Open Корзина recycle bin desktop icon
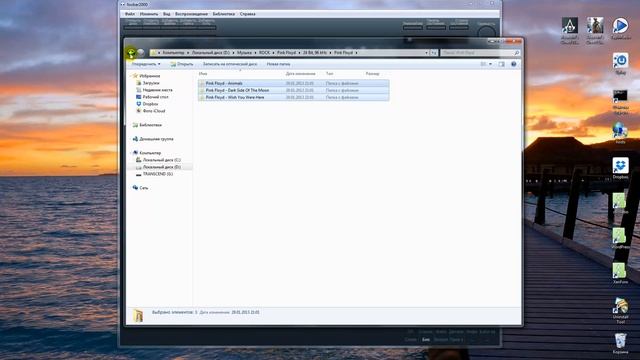 click(620, 343)
